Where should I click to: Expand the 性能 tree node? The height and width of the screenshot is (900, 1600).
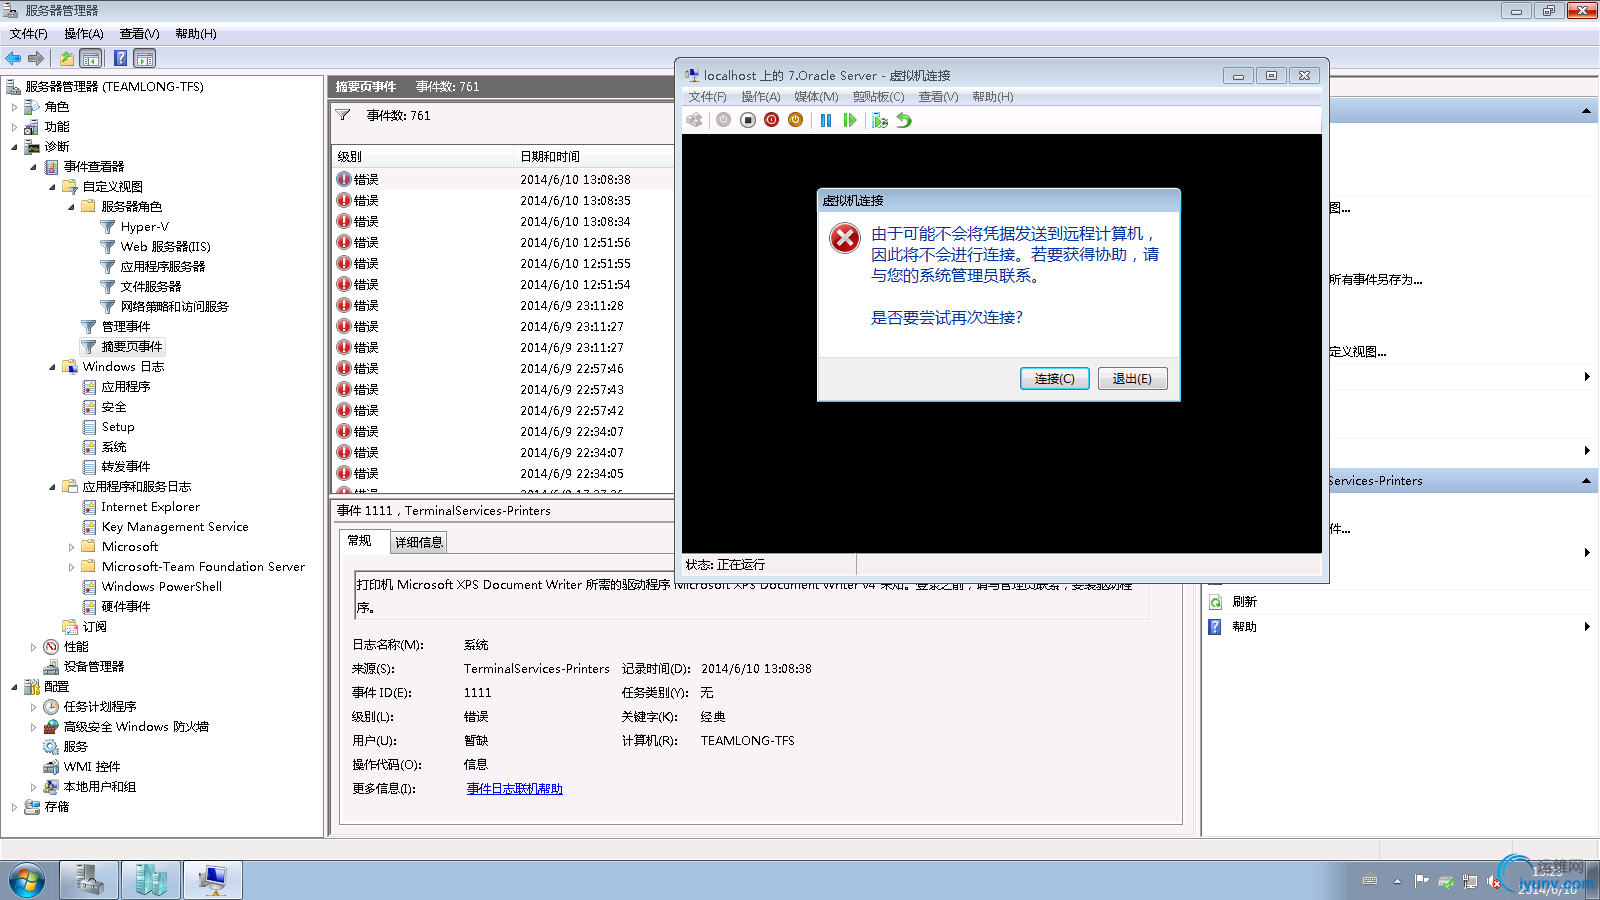click(x=33, y=647)
